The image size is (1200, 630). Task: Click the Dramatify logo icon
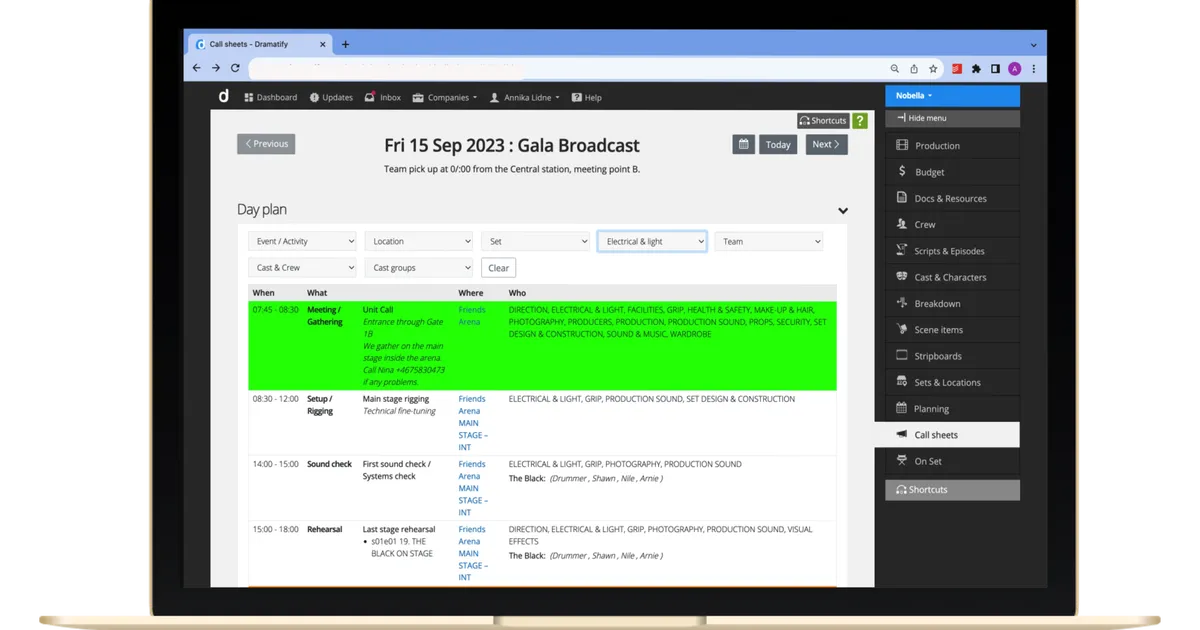click(x=223, y=96)
